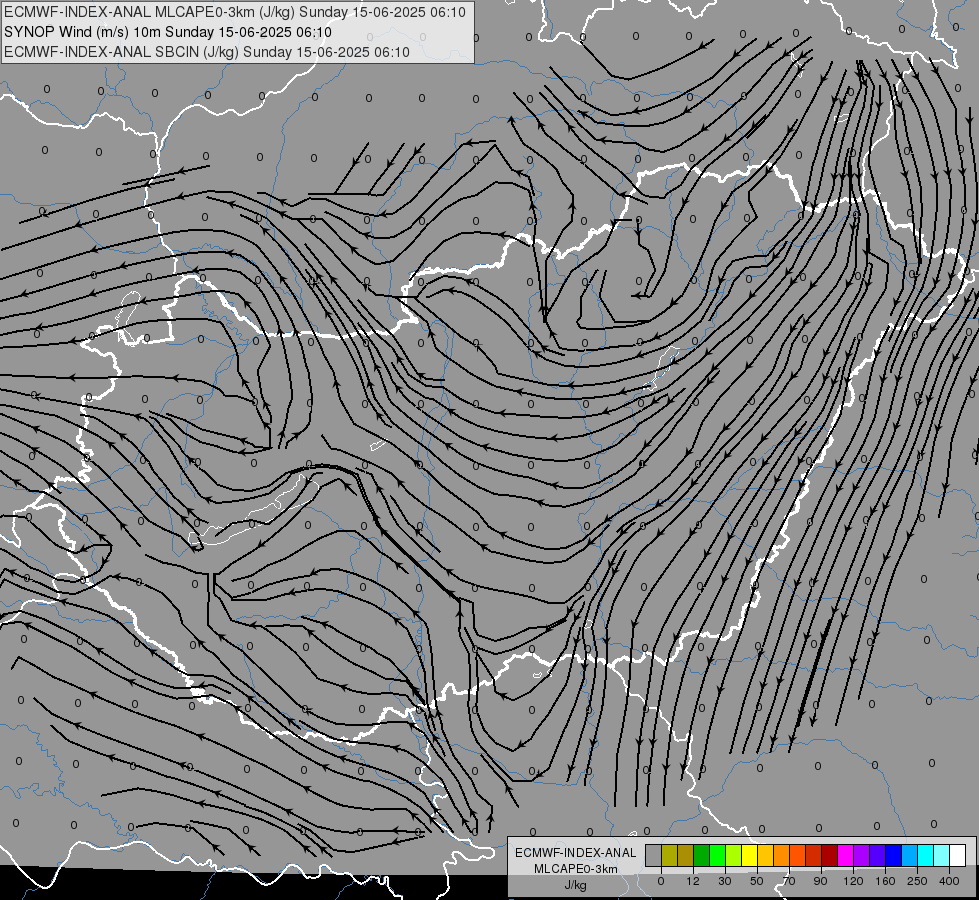Select the pure yellow legend swatch
Screen dimensions: 979x900
[750, 855]
